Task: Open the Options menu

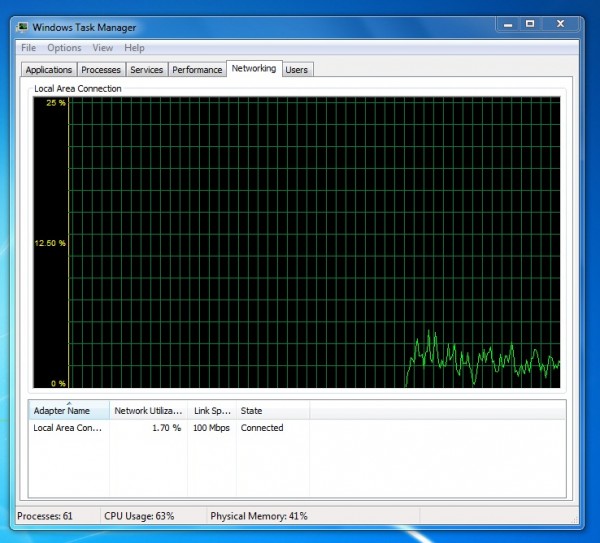Action: tap(64, 48)
